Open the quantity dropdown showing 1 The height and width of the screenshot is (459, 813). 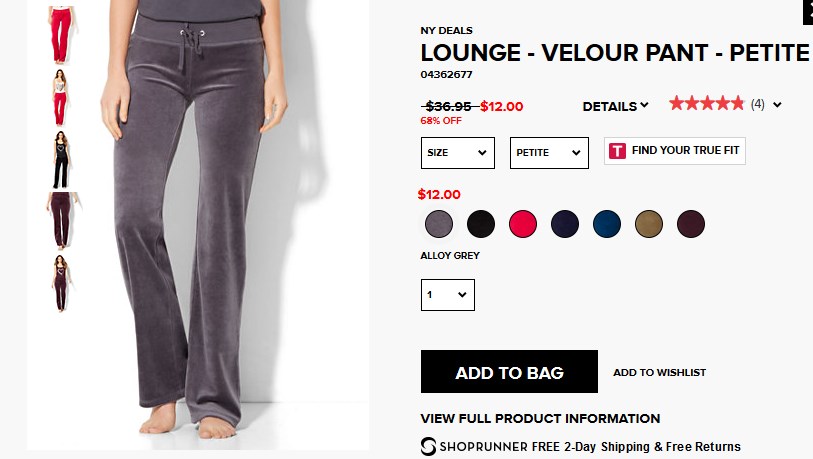[447, 295]
